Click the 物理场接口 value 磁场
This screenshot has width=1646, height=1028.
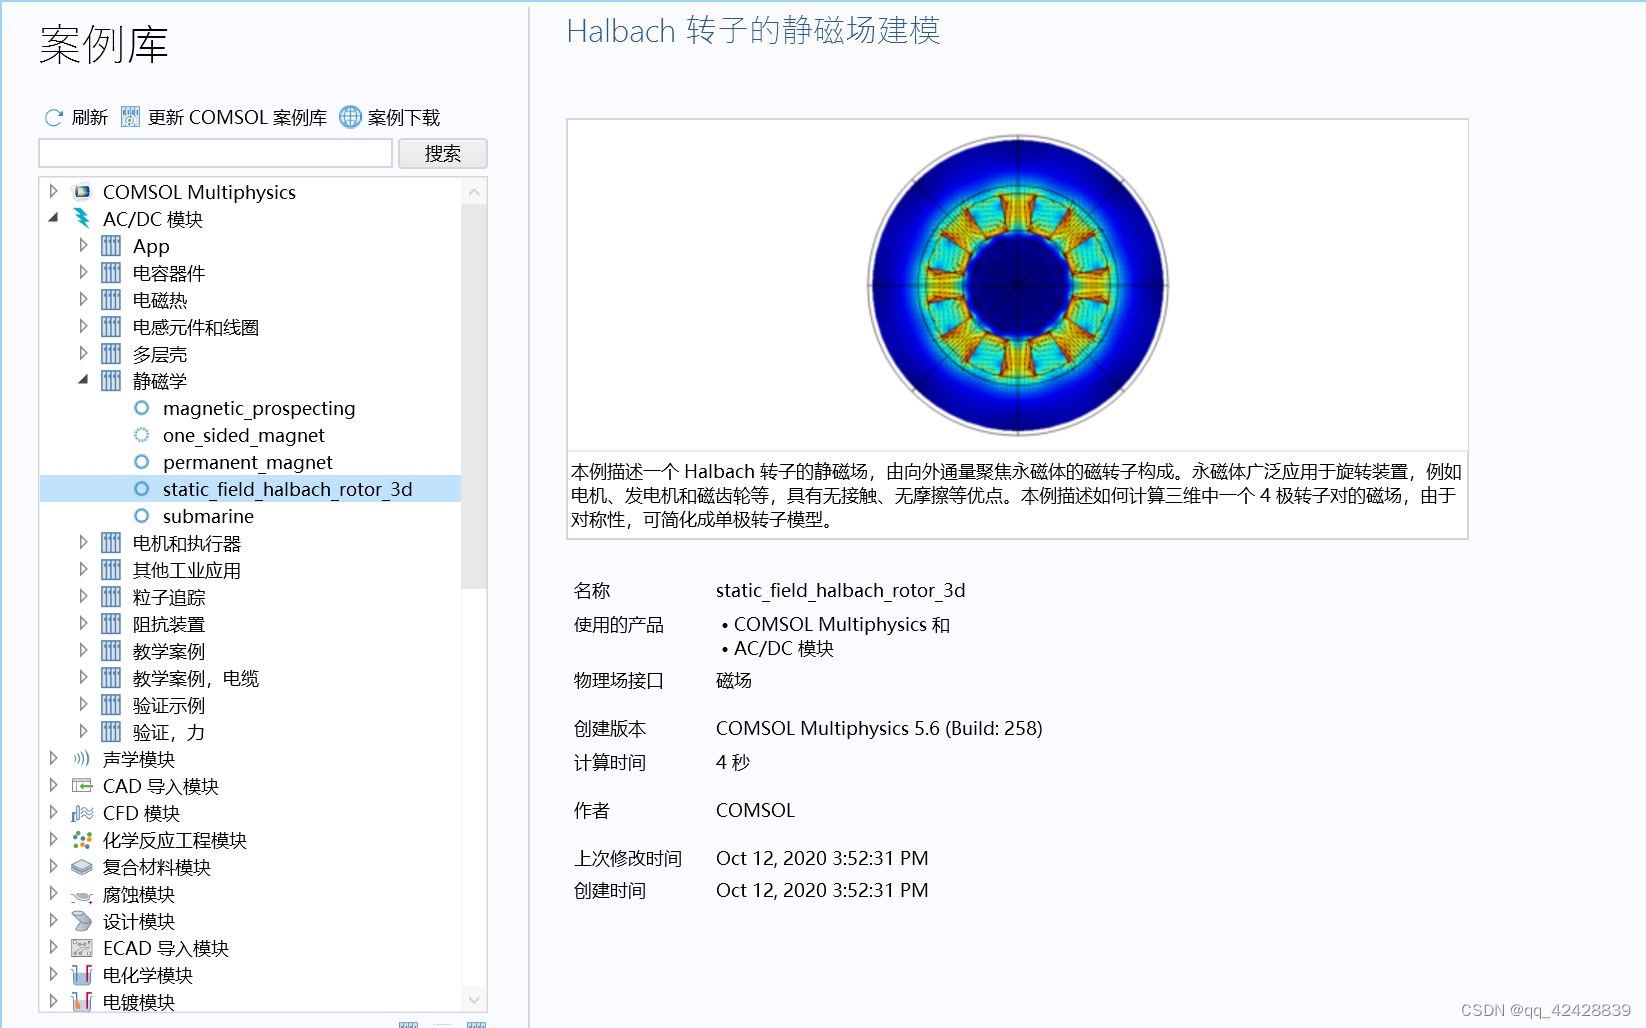click(x=734, y=680)
